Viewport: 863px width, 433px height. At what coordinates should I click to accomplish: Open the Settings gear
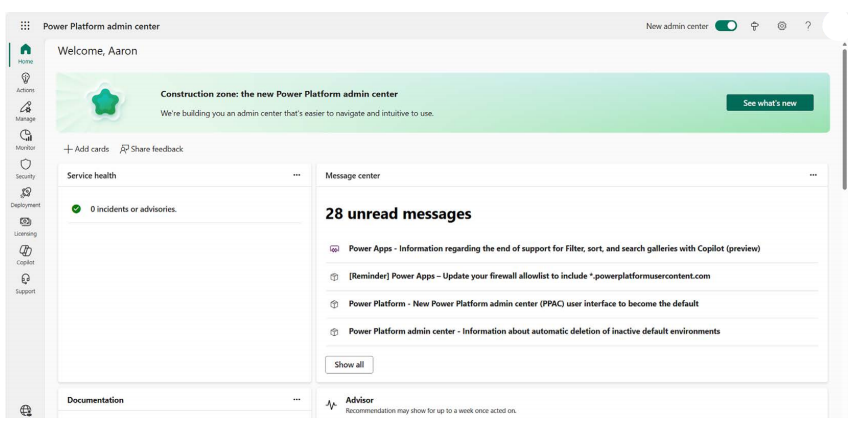(x=782, y=26)
